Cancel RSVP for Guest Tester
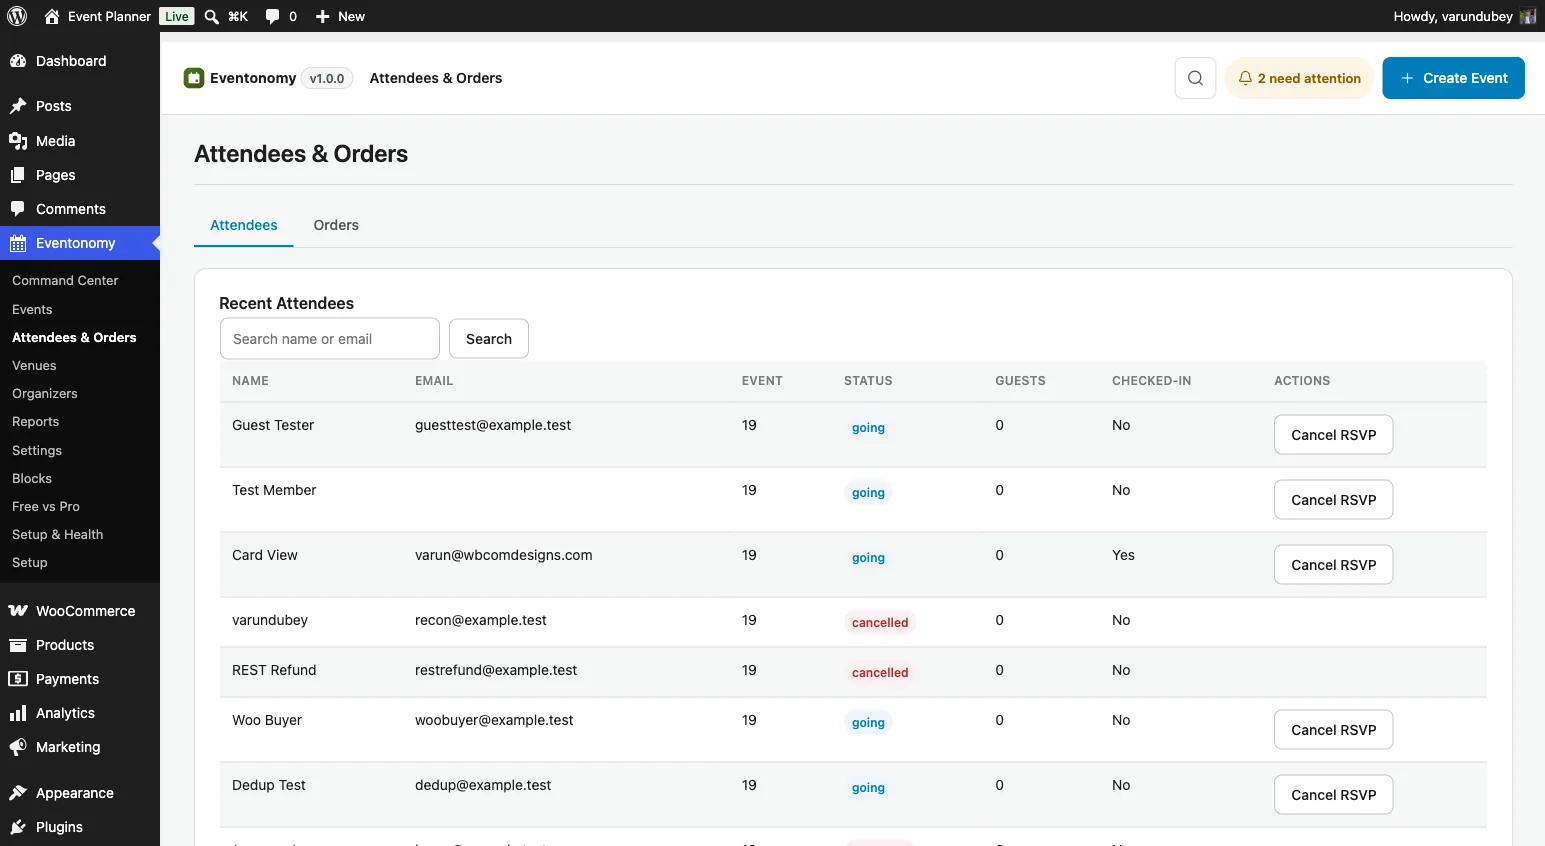This screenshot has width=1545, height=846. click(x=1333, y=435)
